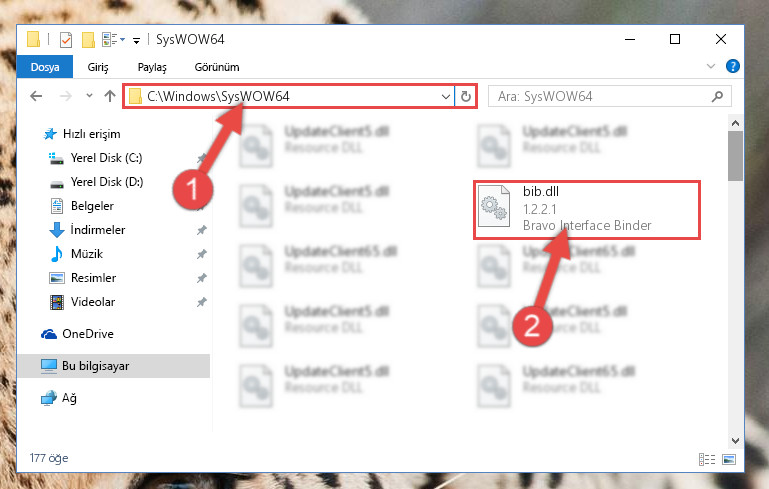The image size is (769, 489).
Task: Switch to large icons view in status bar
Action: (729, 460)
